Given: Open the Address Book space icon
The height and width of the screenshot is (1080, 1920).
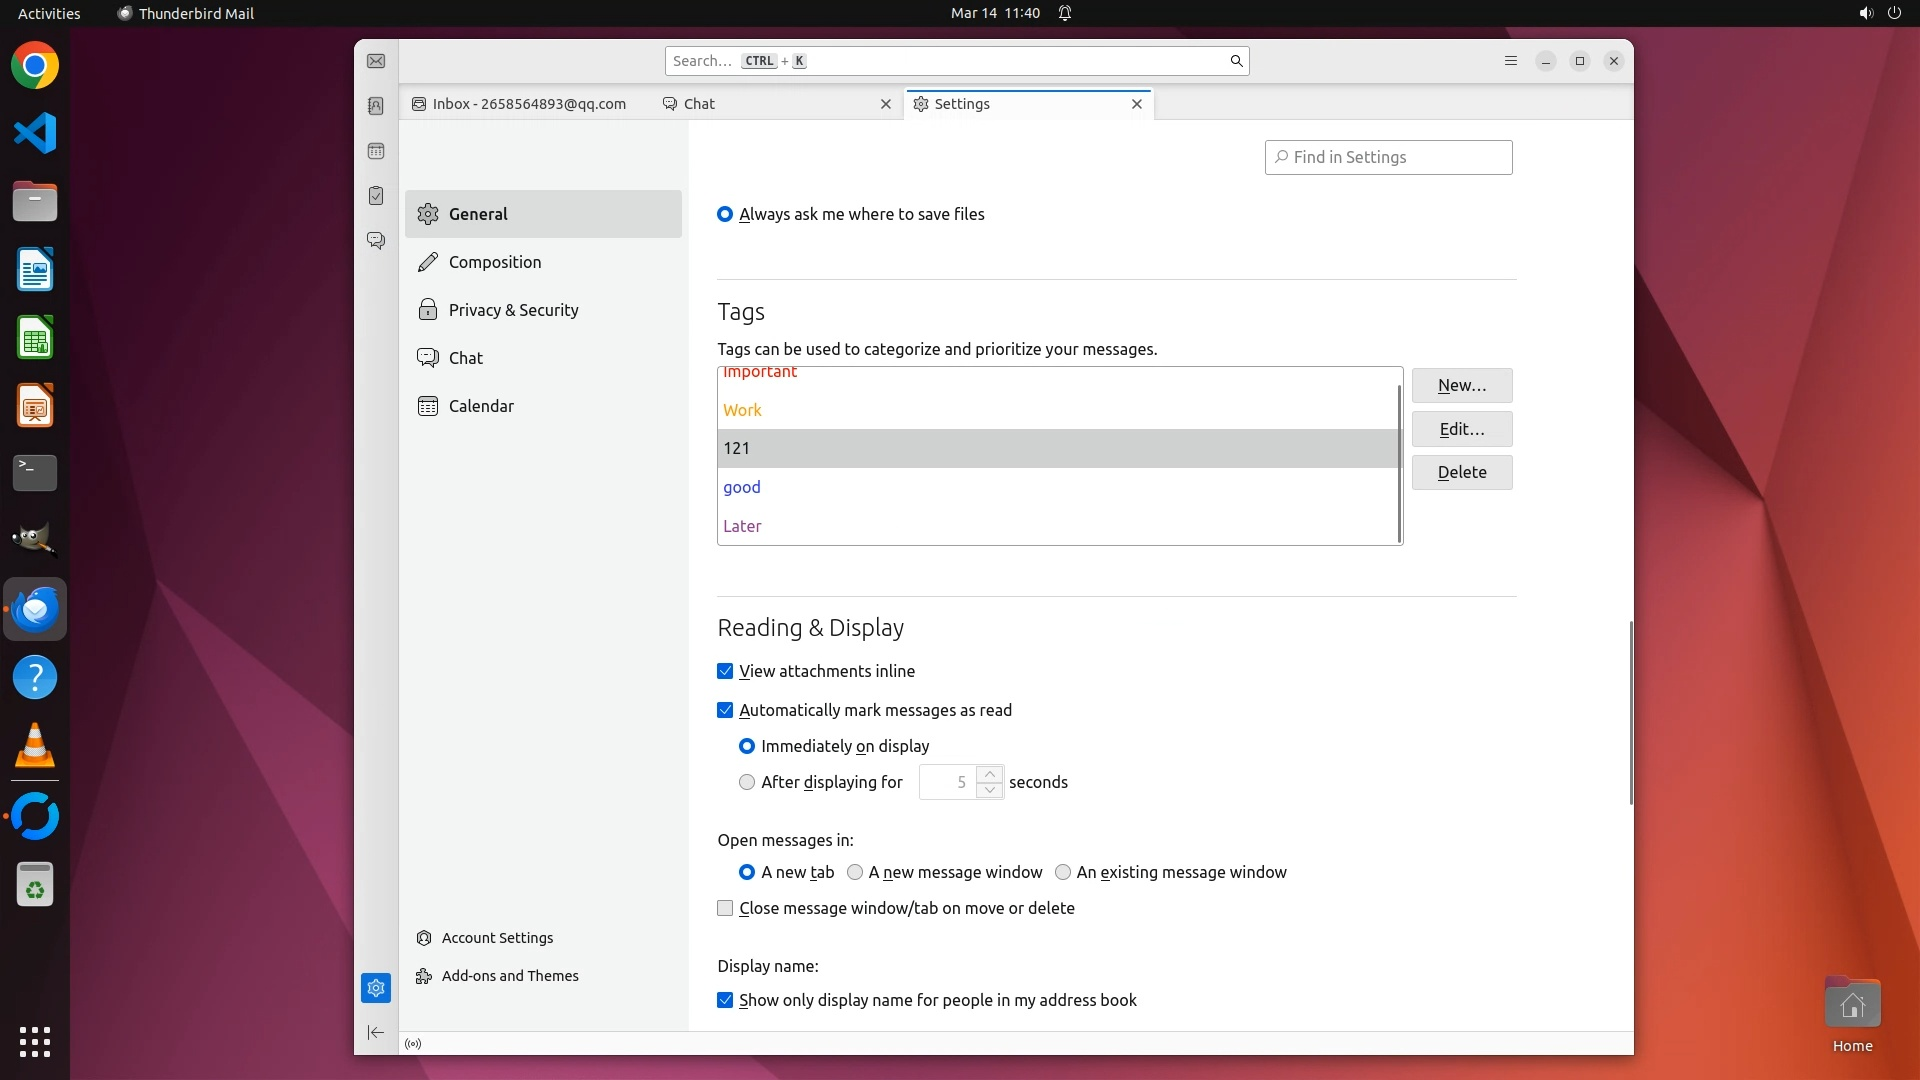Looking at the screenshot, I should click(376, 106).
